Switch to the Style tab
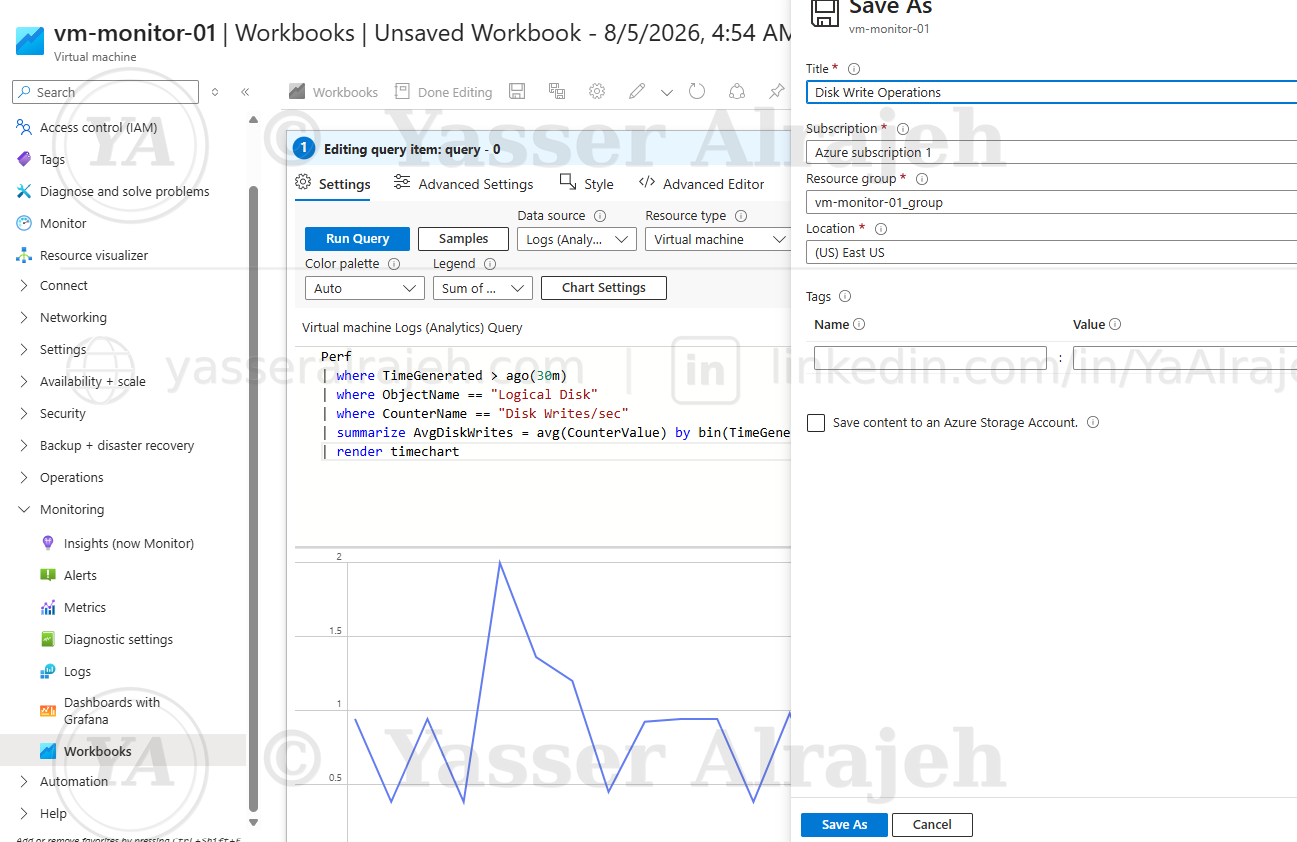The width and height of the screenshot is (1297, 842). coord(586,184)
